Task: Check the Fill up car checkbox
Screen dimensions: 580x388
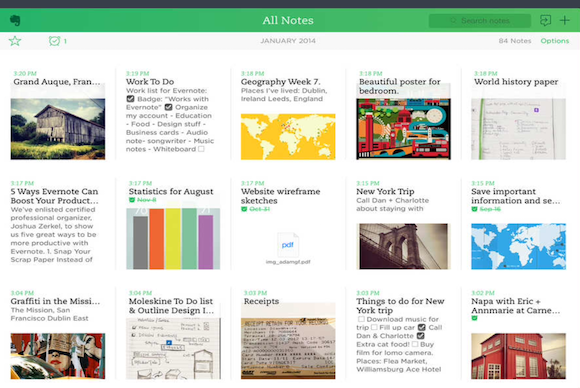Action: tap(374, 327)
